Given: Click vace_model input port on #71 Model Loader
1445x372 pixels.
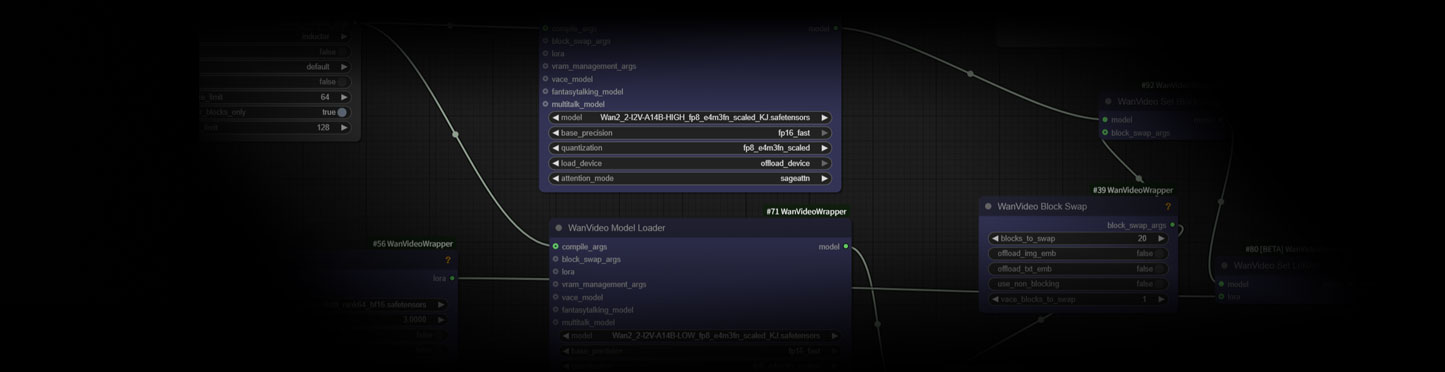Looking at the screenshot, I should tap(555, 297).
